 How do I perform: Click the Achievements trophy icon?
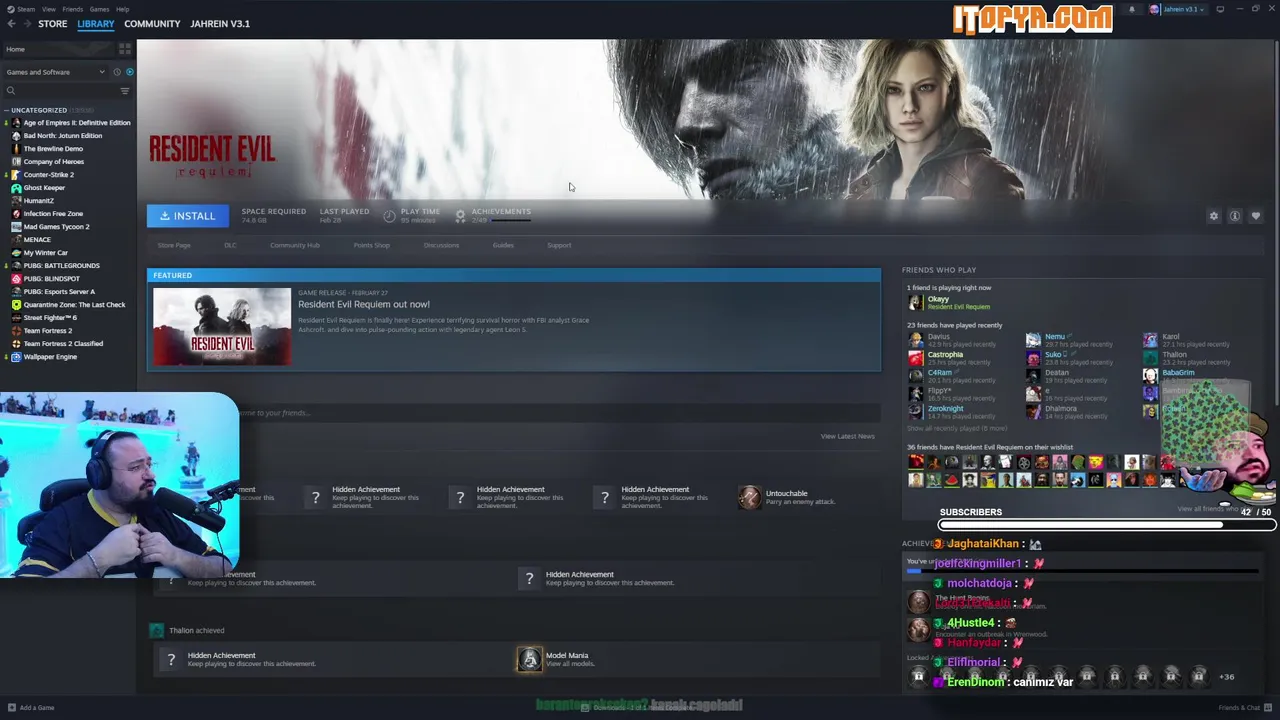click(x=460, y=216)
